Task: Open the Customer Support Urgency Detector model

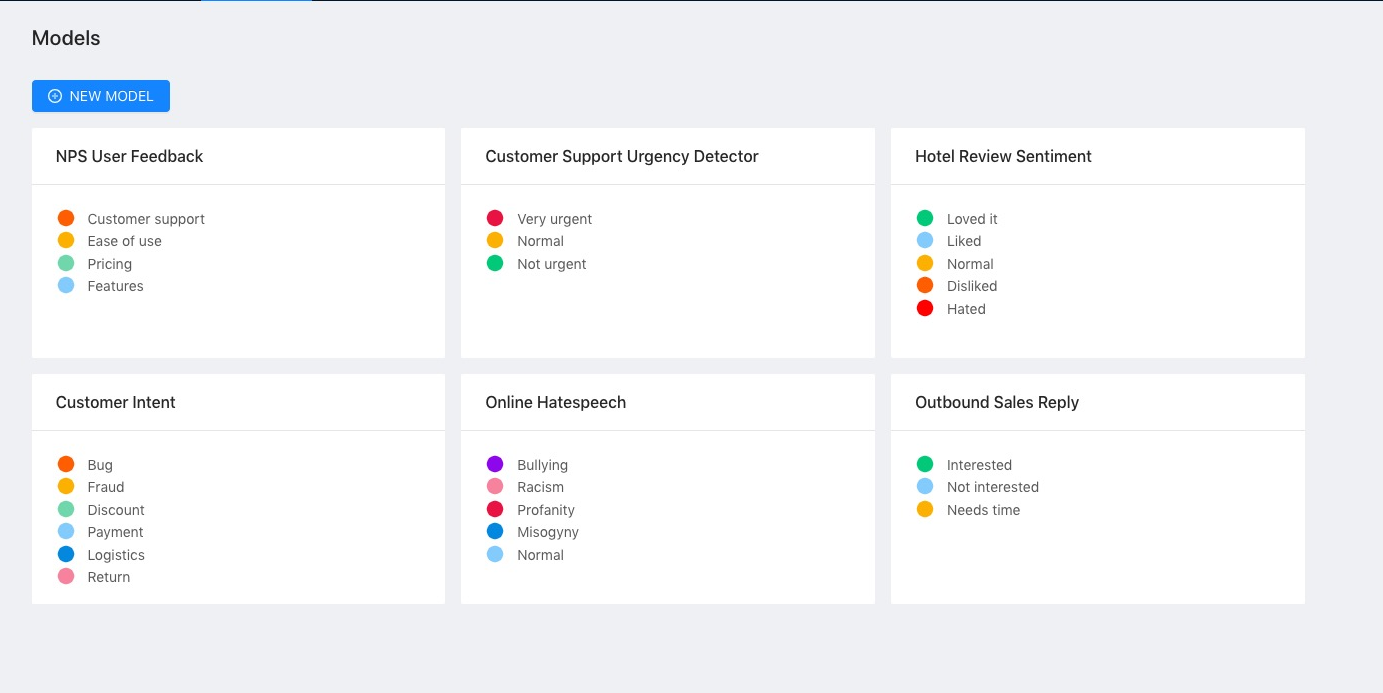Action: (x=622, y=156)
